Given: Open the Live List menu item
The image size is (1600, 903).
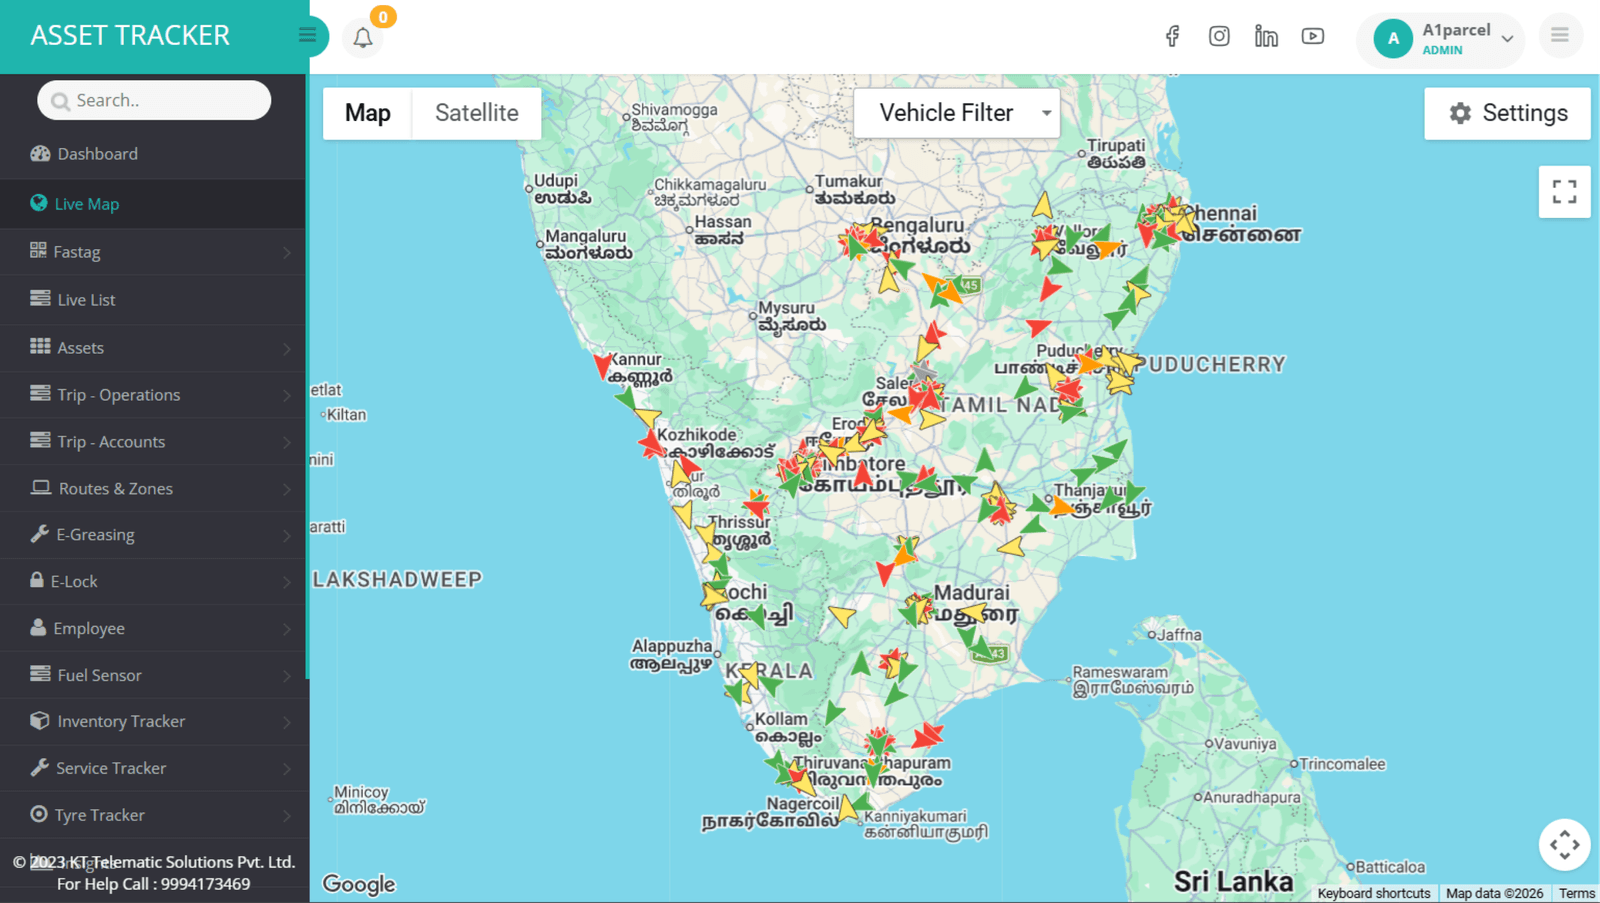Looking at the screenshot, I should 153,299.
